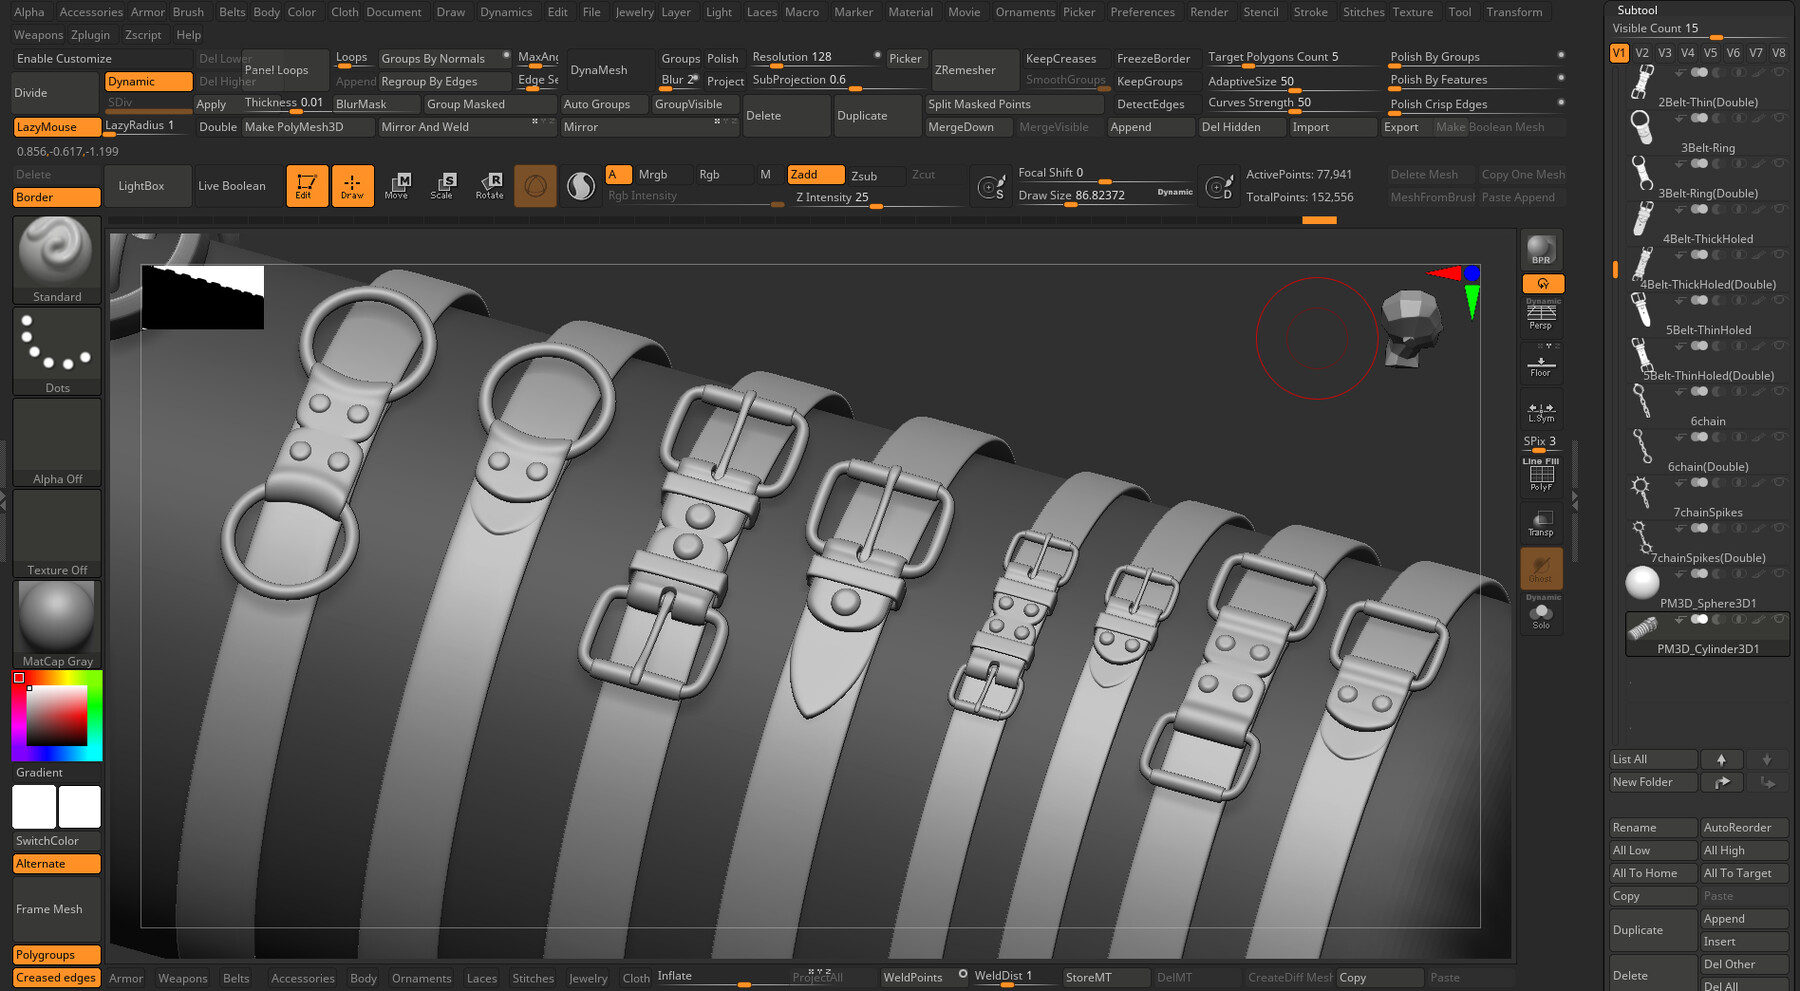Open the Ornaments menu in the bottom bar
The height and width of the screenshot is (991, 1800).
(x=421, y=978)
